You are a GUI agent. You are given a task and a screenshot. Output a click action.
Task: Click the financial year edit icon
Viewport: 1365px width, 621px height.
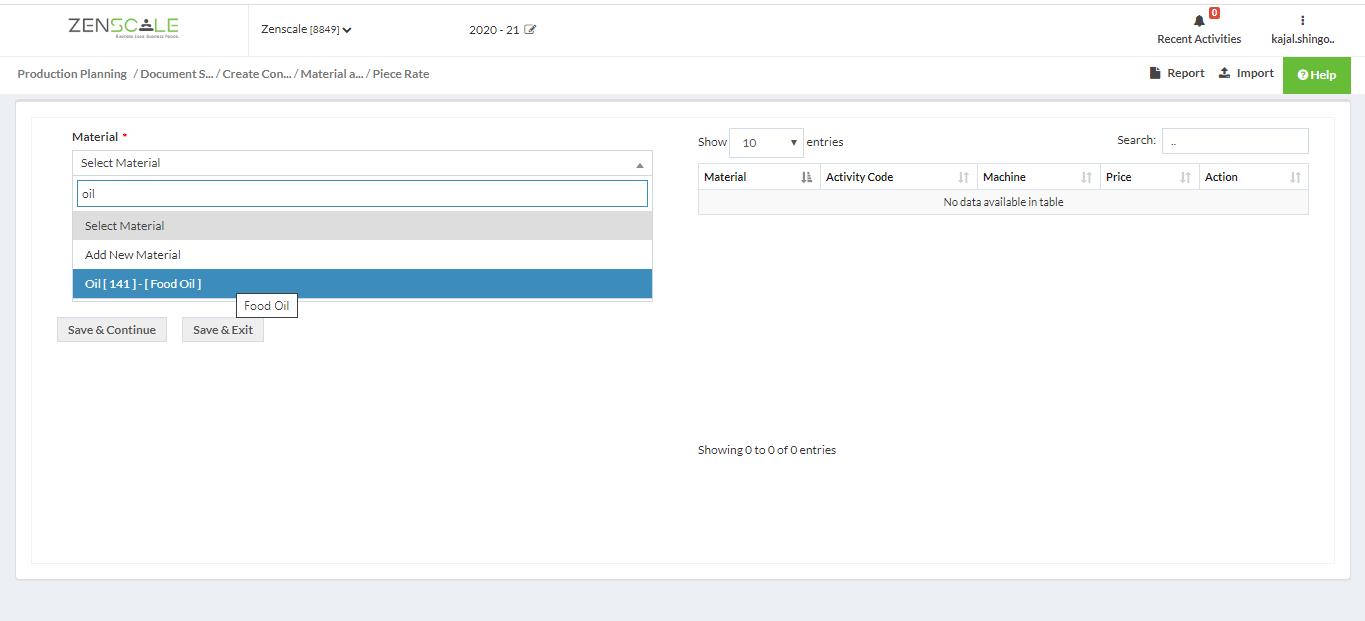click(x=530, y=30)
